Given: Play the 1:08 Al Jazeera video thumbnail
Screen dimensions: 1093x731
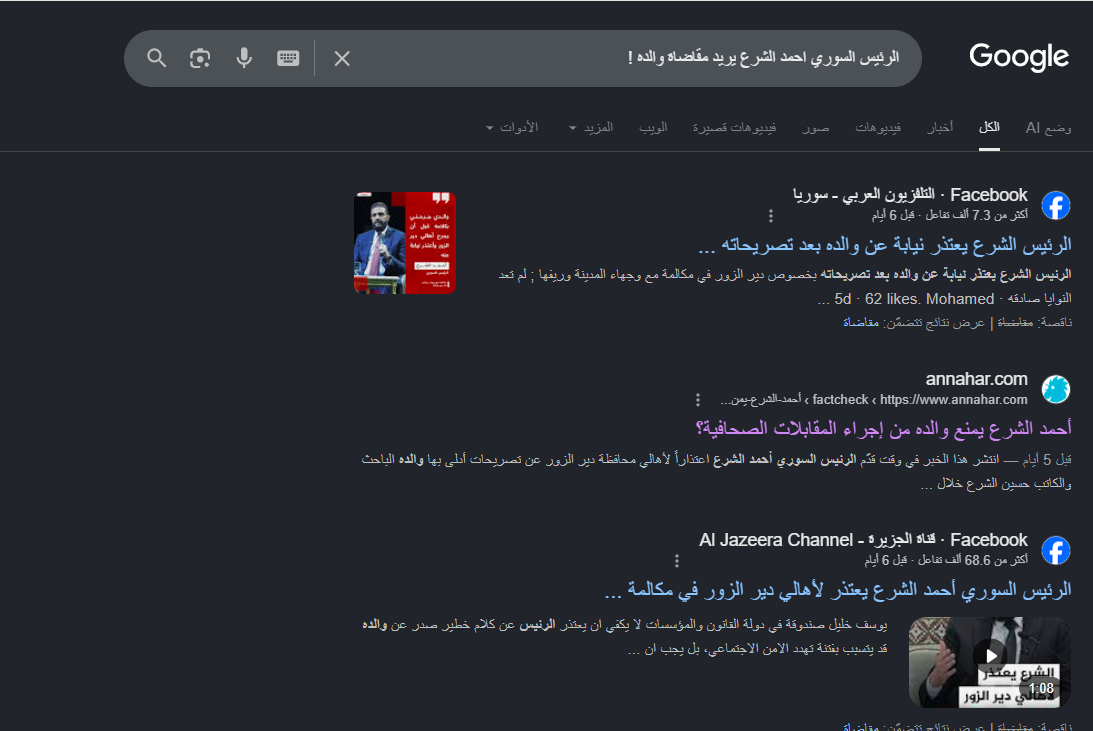Looking at the screenshot, I should (989, 662).
